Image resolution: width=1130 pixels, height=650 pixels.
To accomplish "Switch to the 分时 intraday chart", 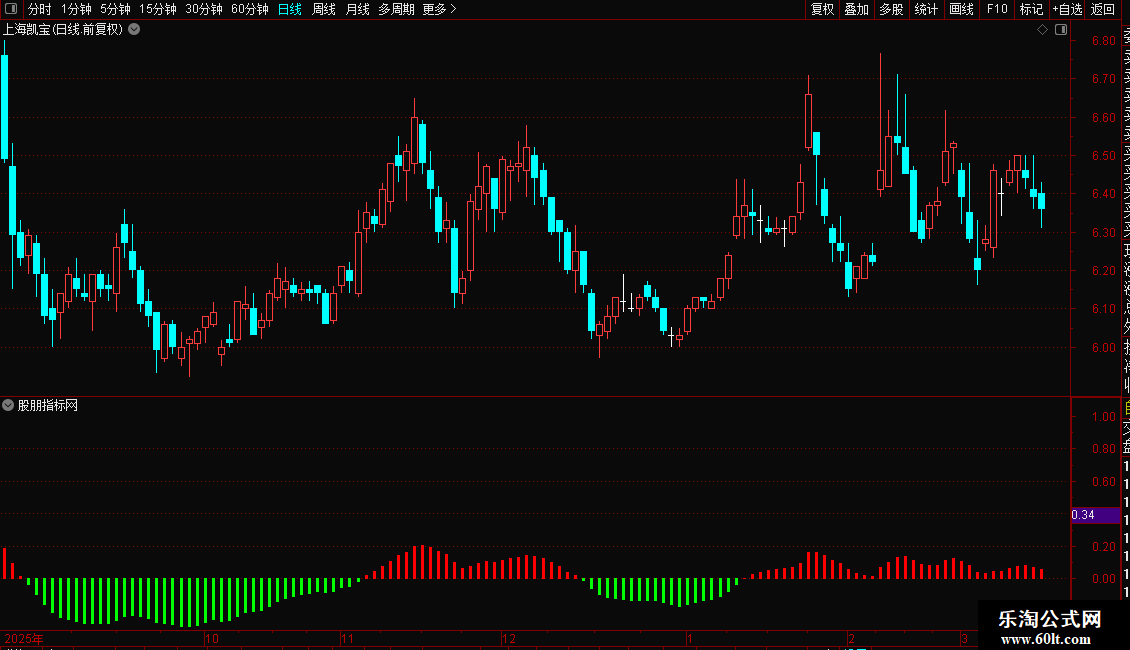I will 40,9.
